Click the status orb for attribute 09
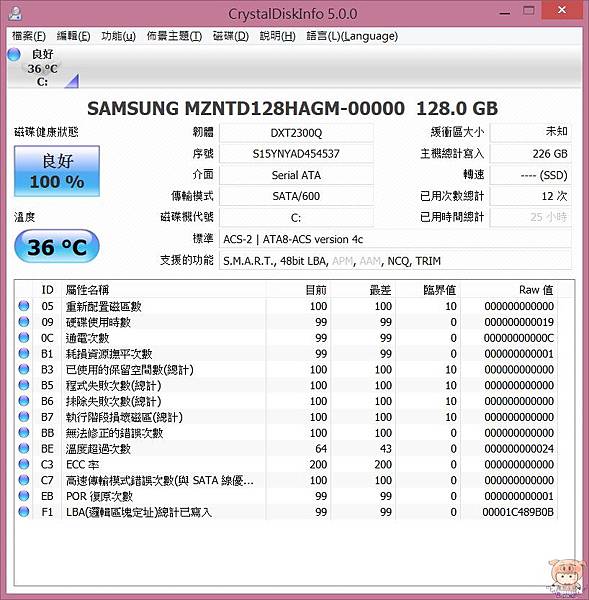The height and width of the screenshot is (600, 589). click(x=24, y=321)
